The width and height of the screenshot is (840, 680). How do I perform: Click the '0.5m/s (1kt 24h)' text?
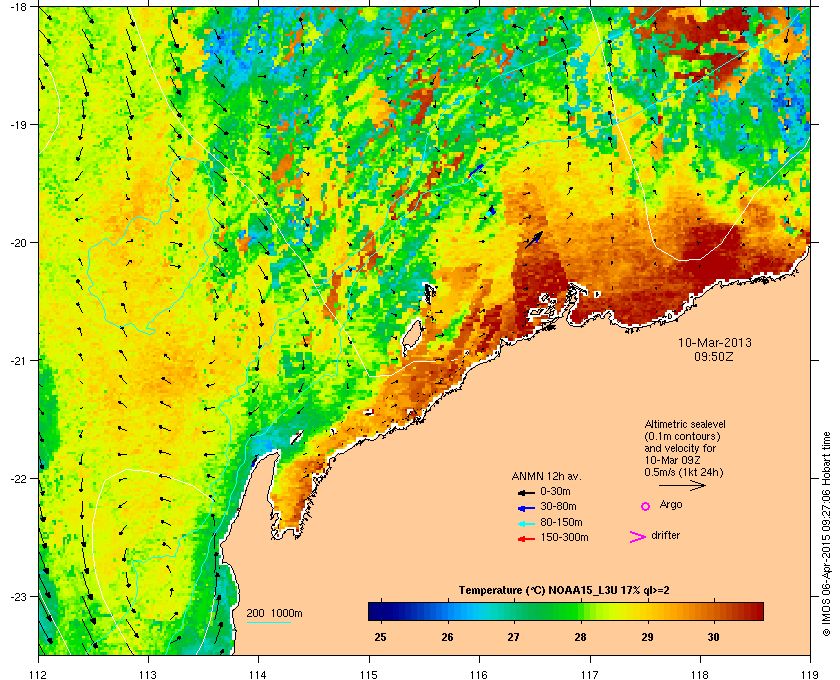coord(684,473)
